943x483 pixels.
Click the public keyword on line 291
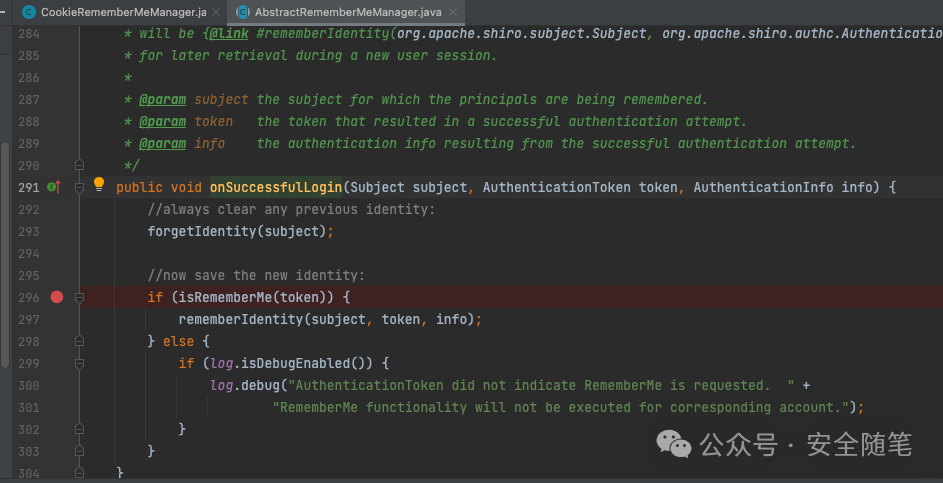pyautogui.click(x=140, y=187)
